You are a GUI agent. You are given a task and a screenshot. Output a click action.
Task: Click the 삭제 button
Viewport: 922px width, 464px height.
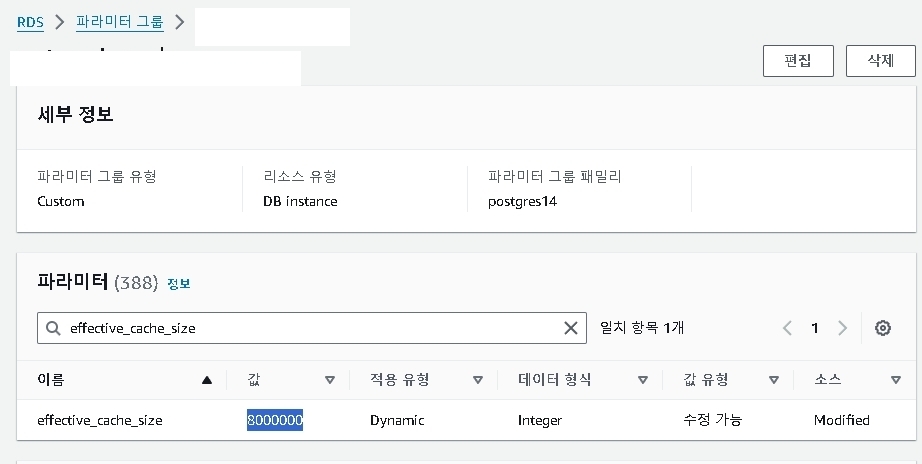tap(880, 61)
